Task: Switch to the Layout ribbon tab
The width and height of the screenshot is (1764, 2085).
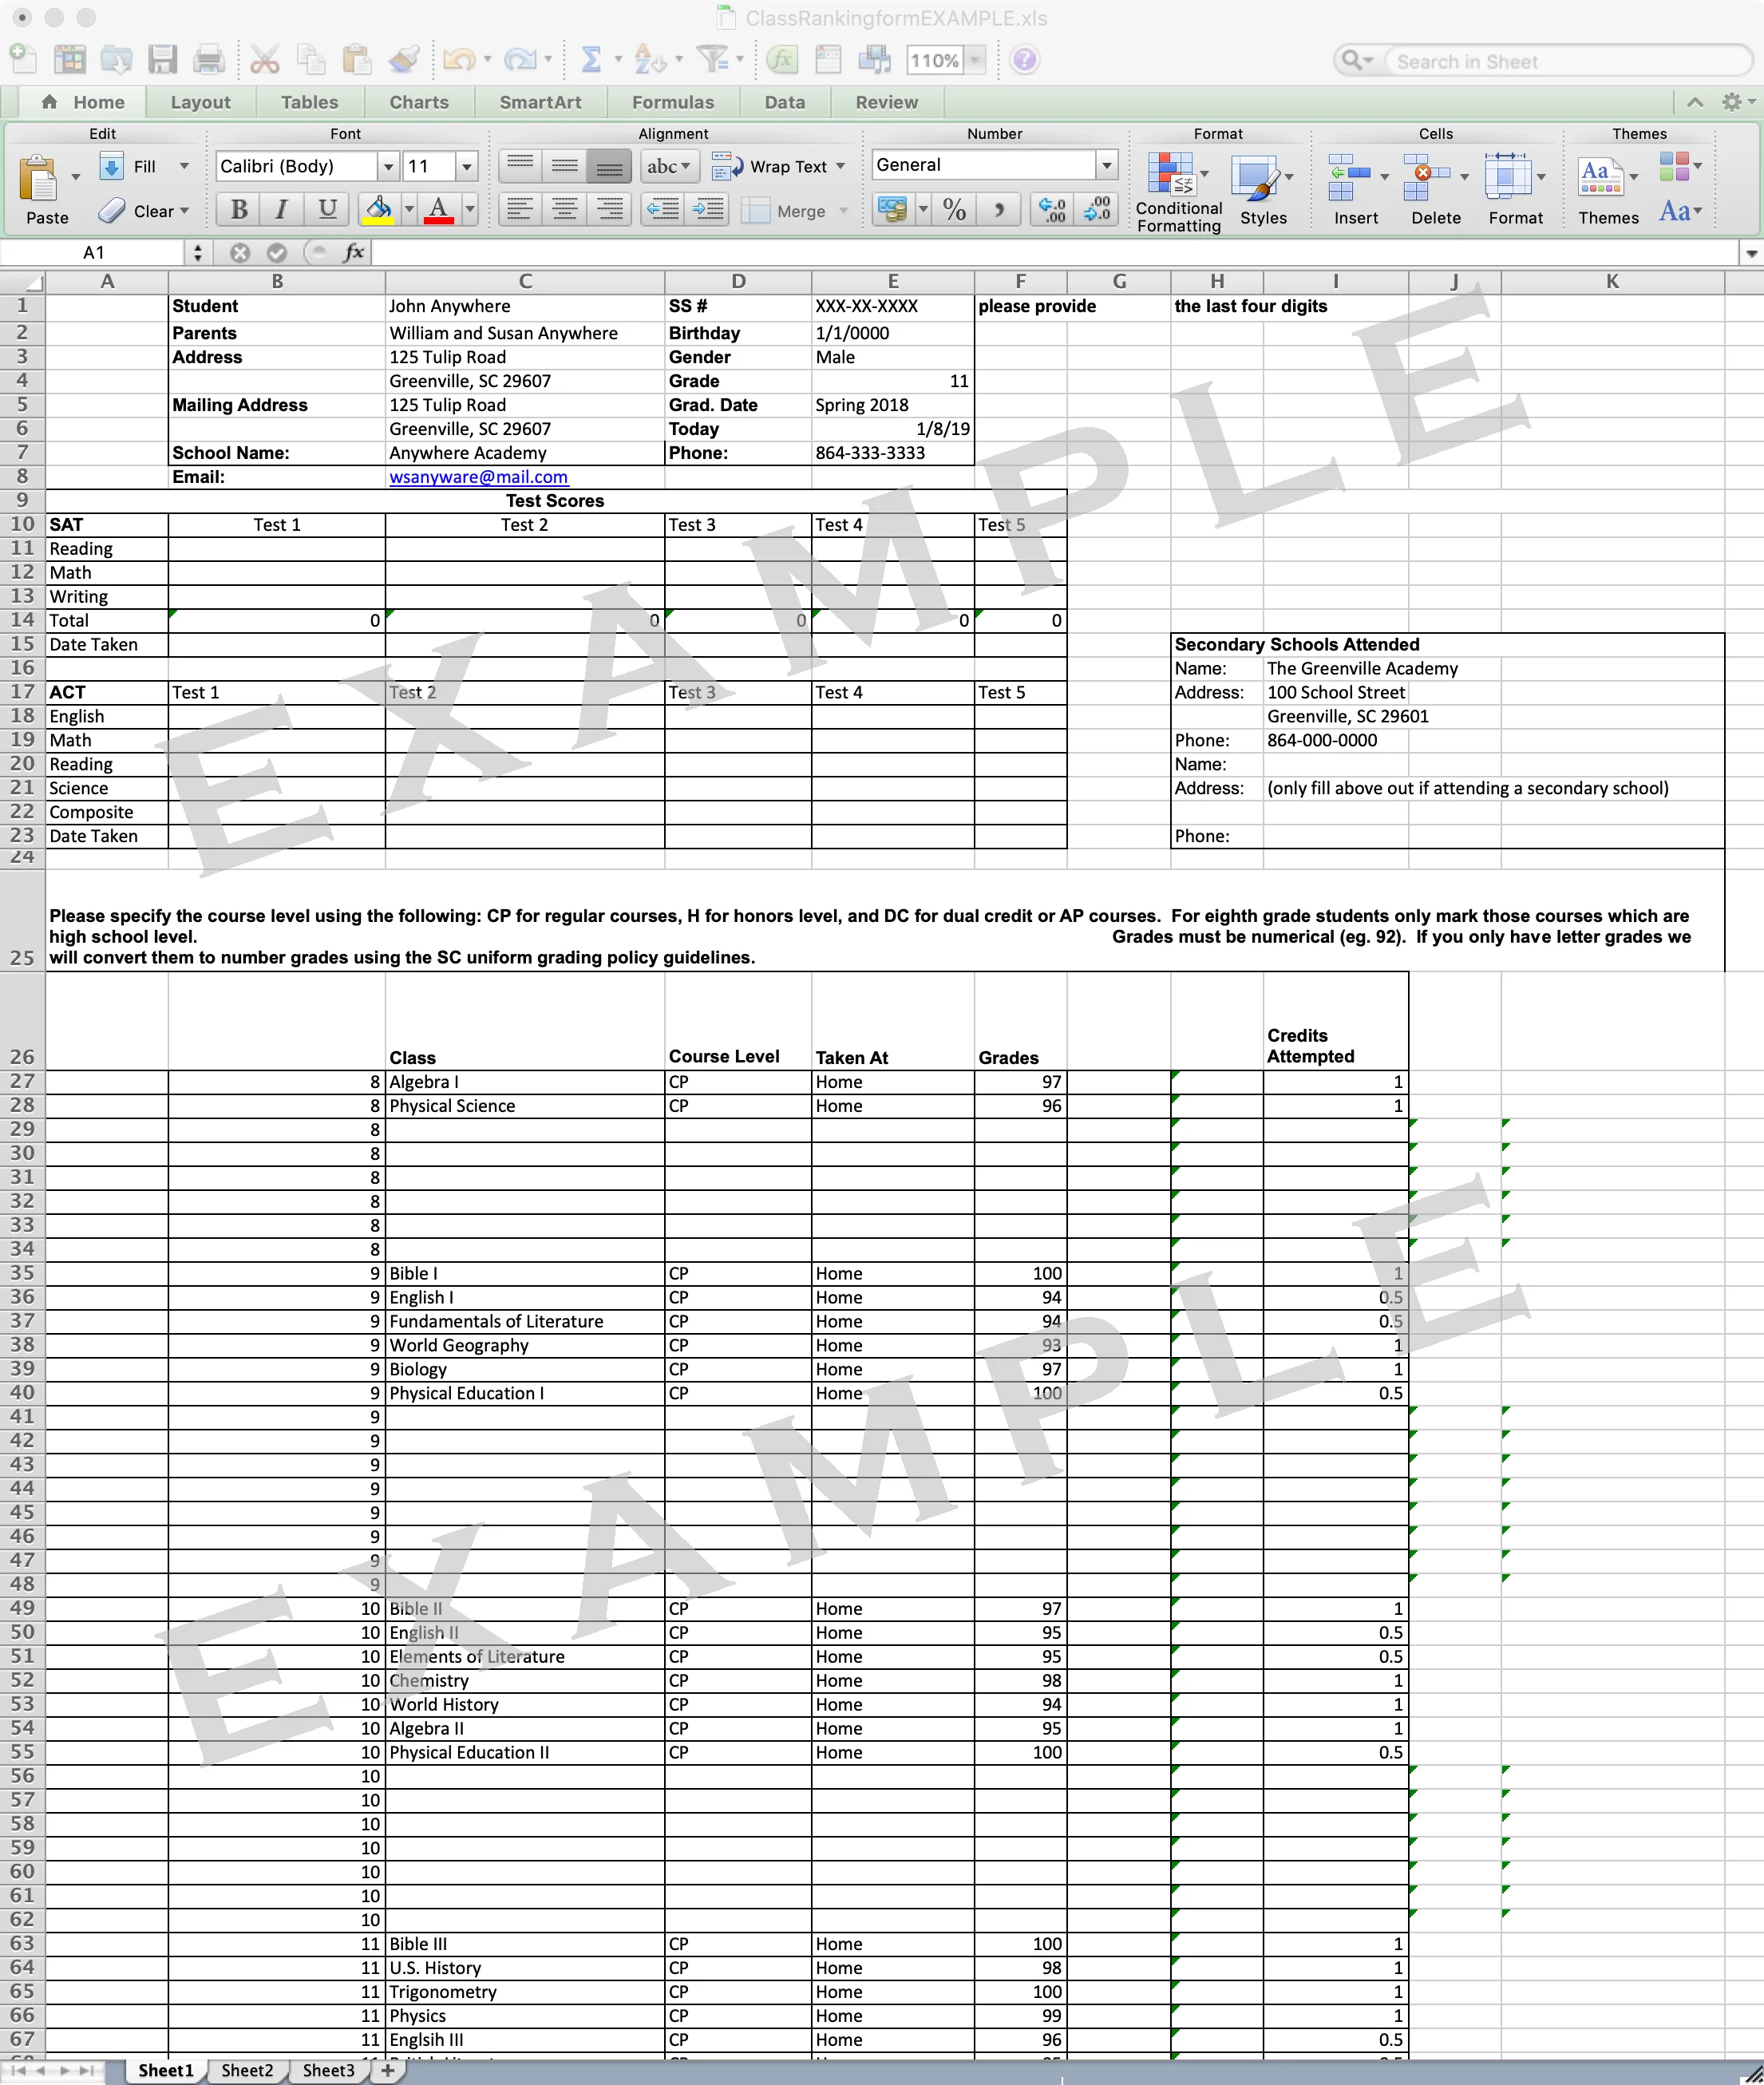Action: tap(200, 102)
